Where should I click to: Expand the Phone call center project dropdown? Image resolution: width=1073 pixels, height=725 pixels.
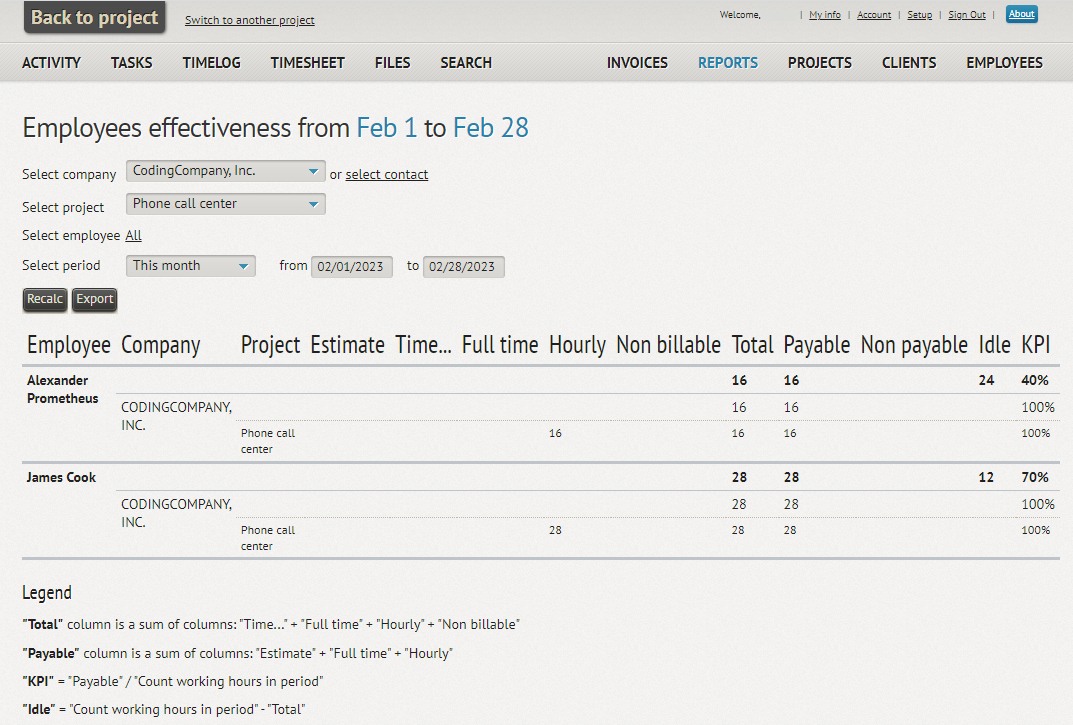pyautogui.click(x=225, y=204)
